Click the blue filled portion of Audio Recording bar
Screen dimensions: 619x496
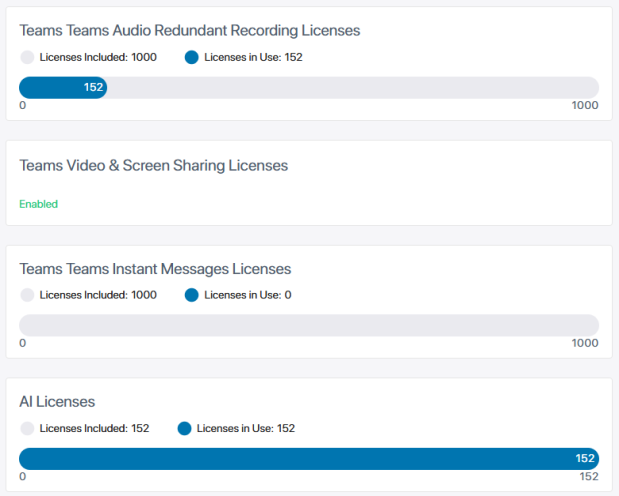click(x=60, y=87)
